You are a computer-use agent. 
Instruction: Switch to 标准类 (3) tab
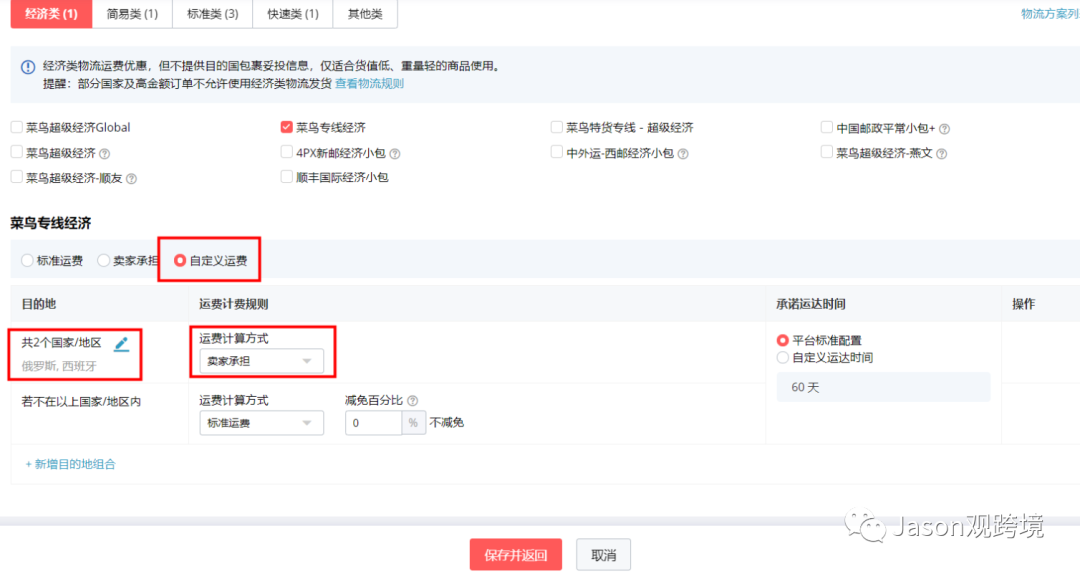click(x=213, y=14)
